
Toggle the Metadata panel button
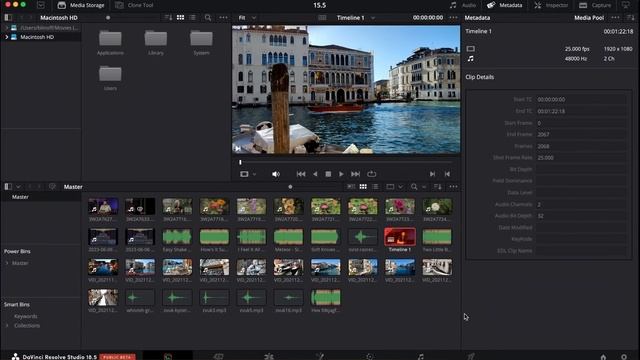(504, 5)
